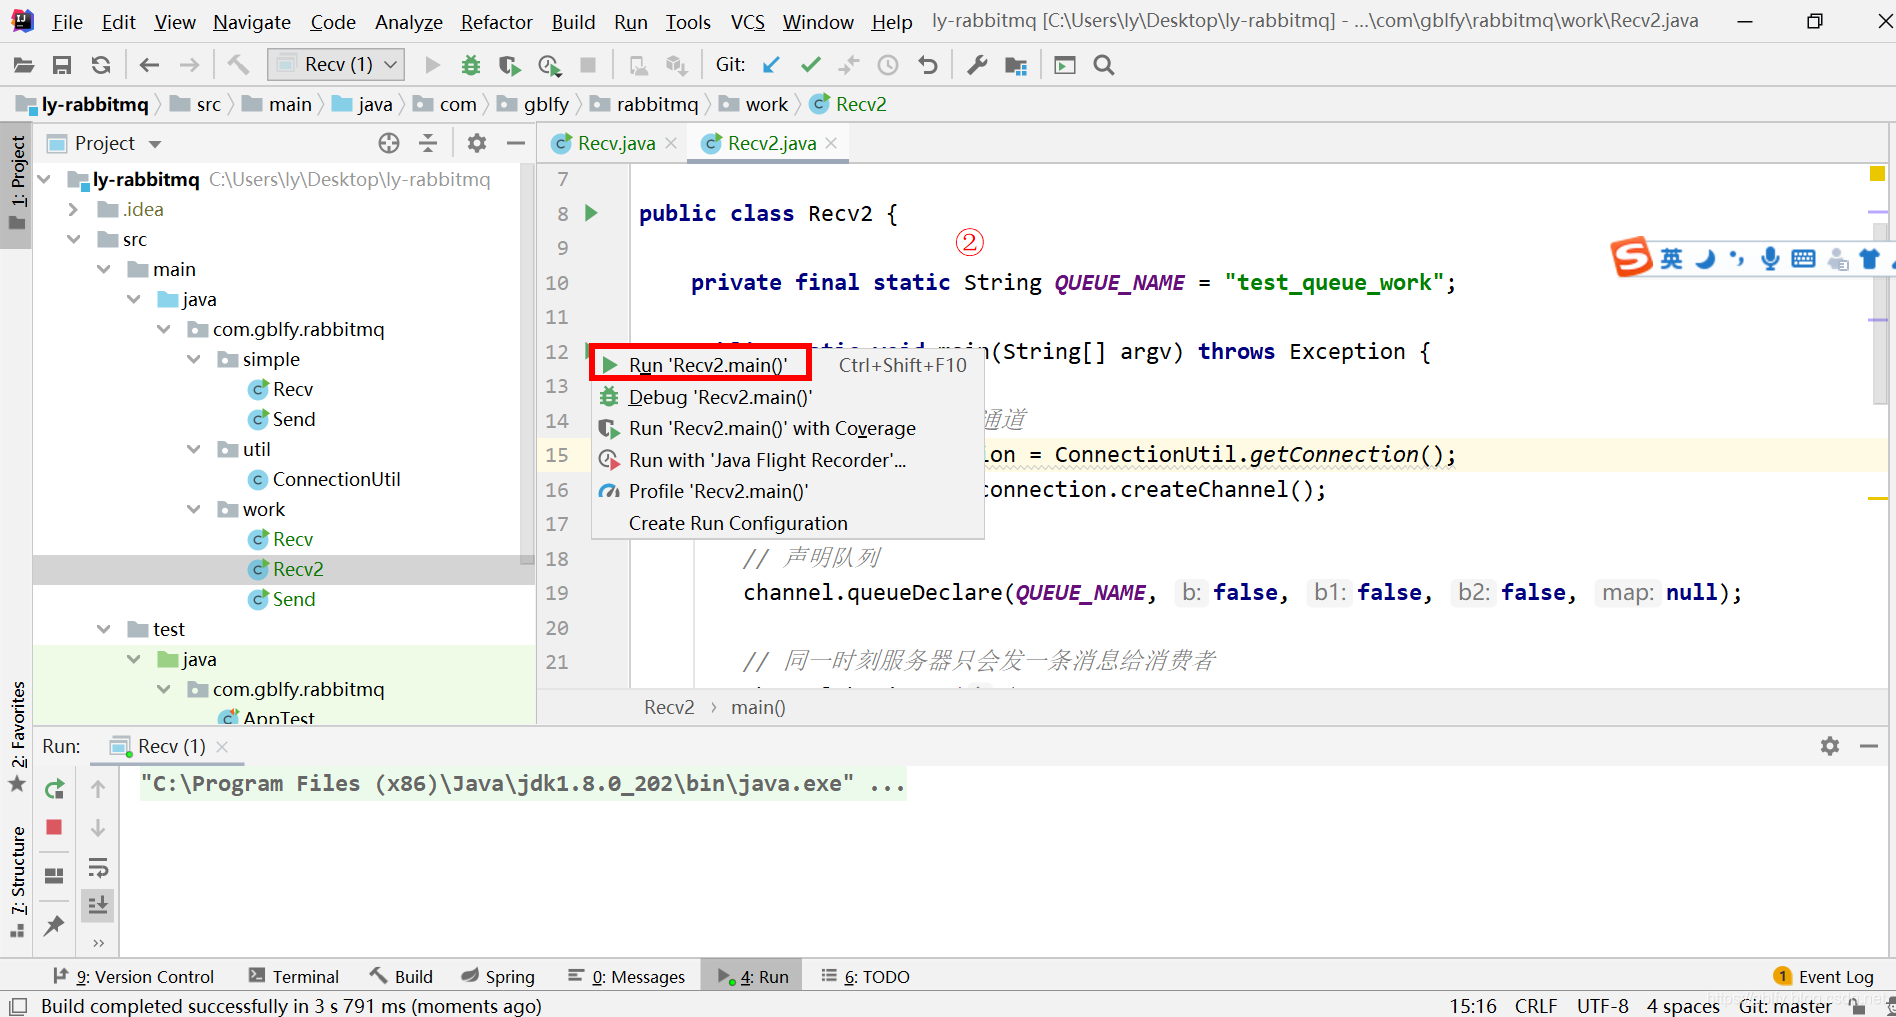Click the yellow inspection status indicator
Image resolution: width=1896 pixels, height=1017 pixels.
1877,174
